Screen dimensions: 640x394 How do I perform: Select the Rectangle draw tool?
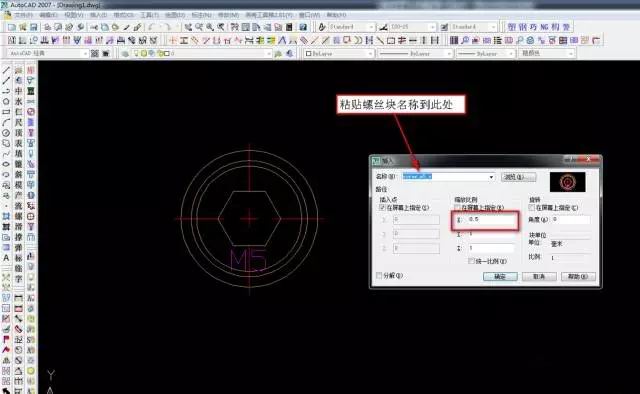click(x=6, y=112)
